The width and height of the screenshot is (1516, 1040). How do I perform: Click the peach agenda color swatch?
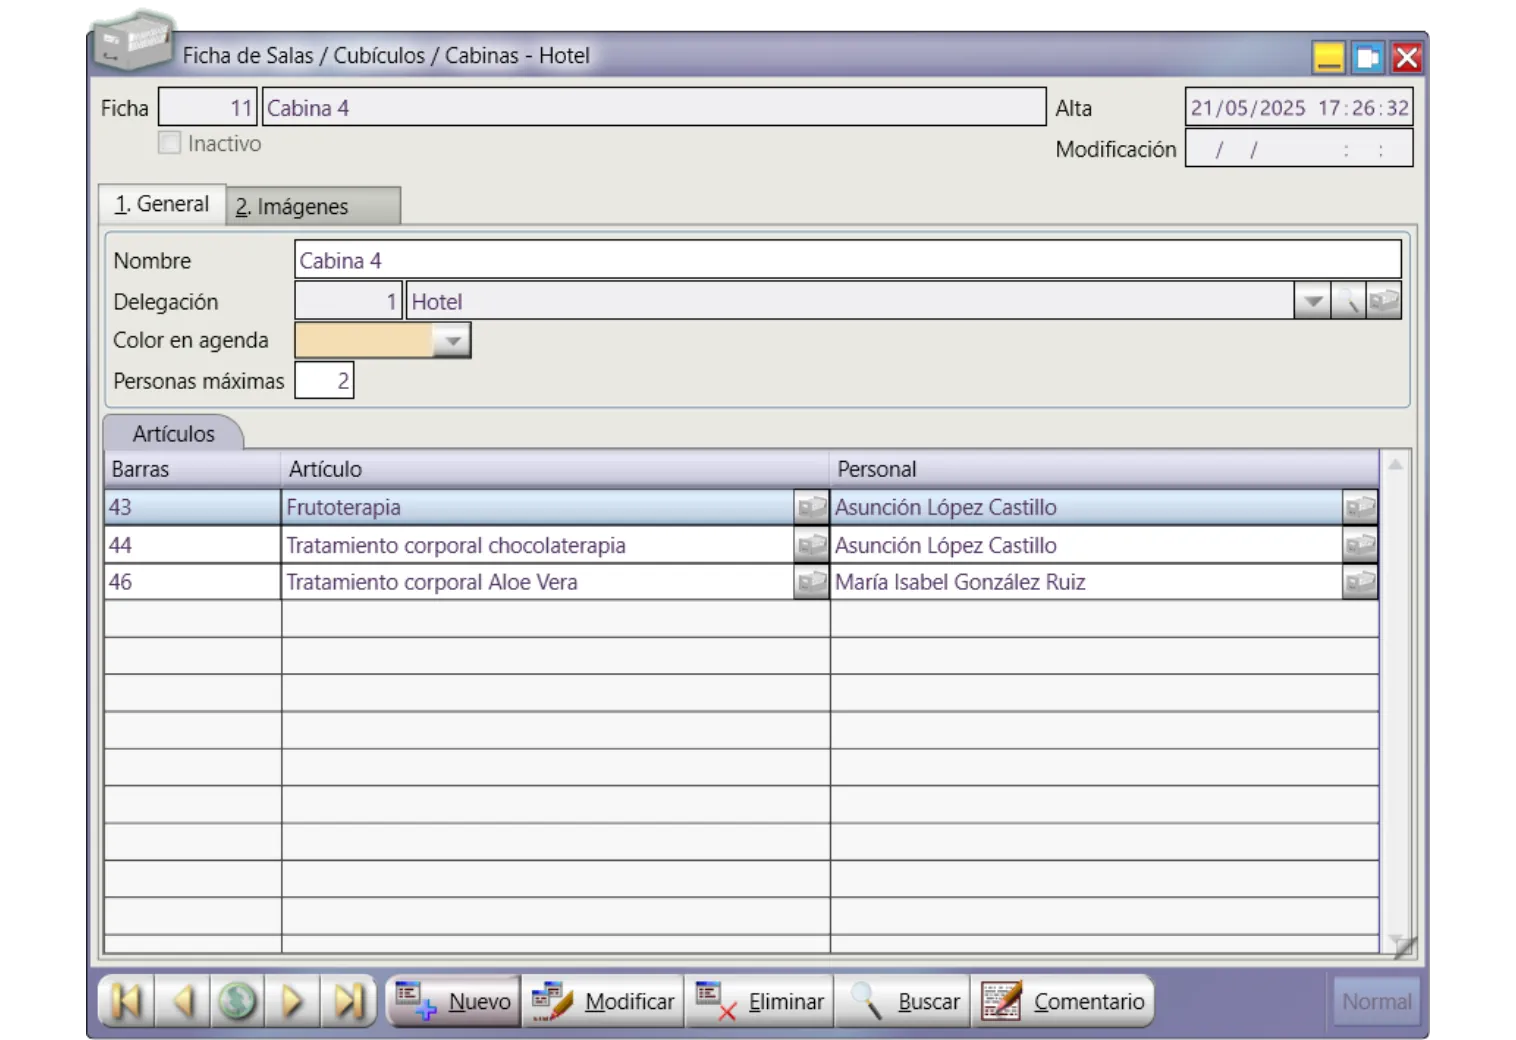(x=364, y=341)
